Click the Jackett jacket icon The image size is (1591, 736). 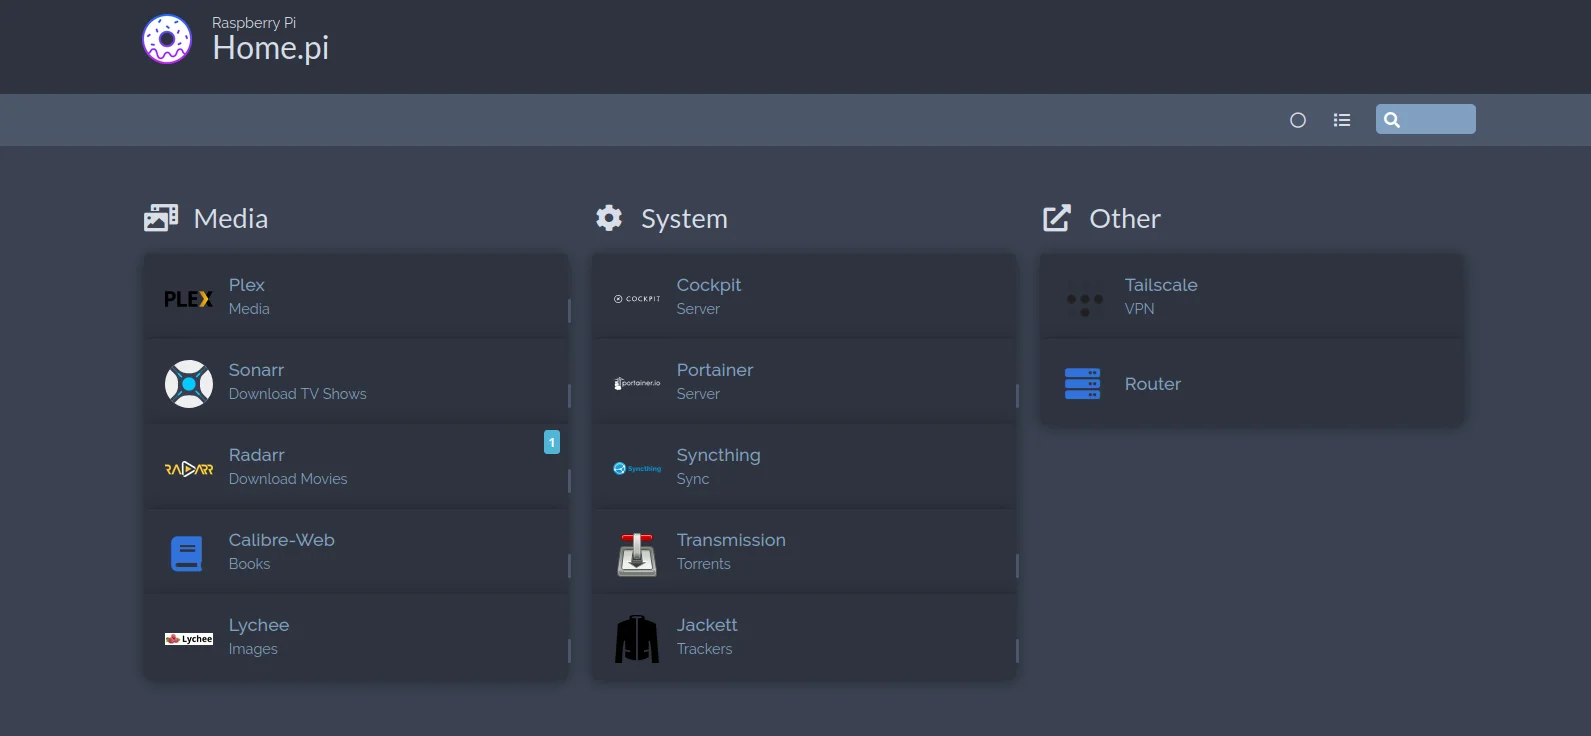click(636, 639)
